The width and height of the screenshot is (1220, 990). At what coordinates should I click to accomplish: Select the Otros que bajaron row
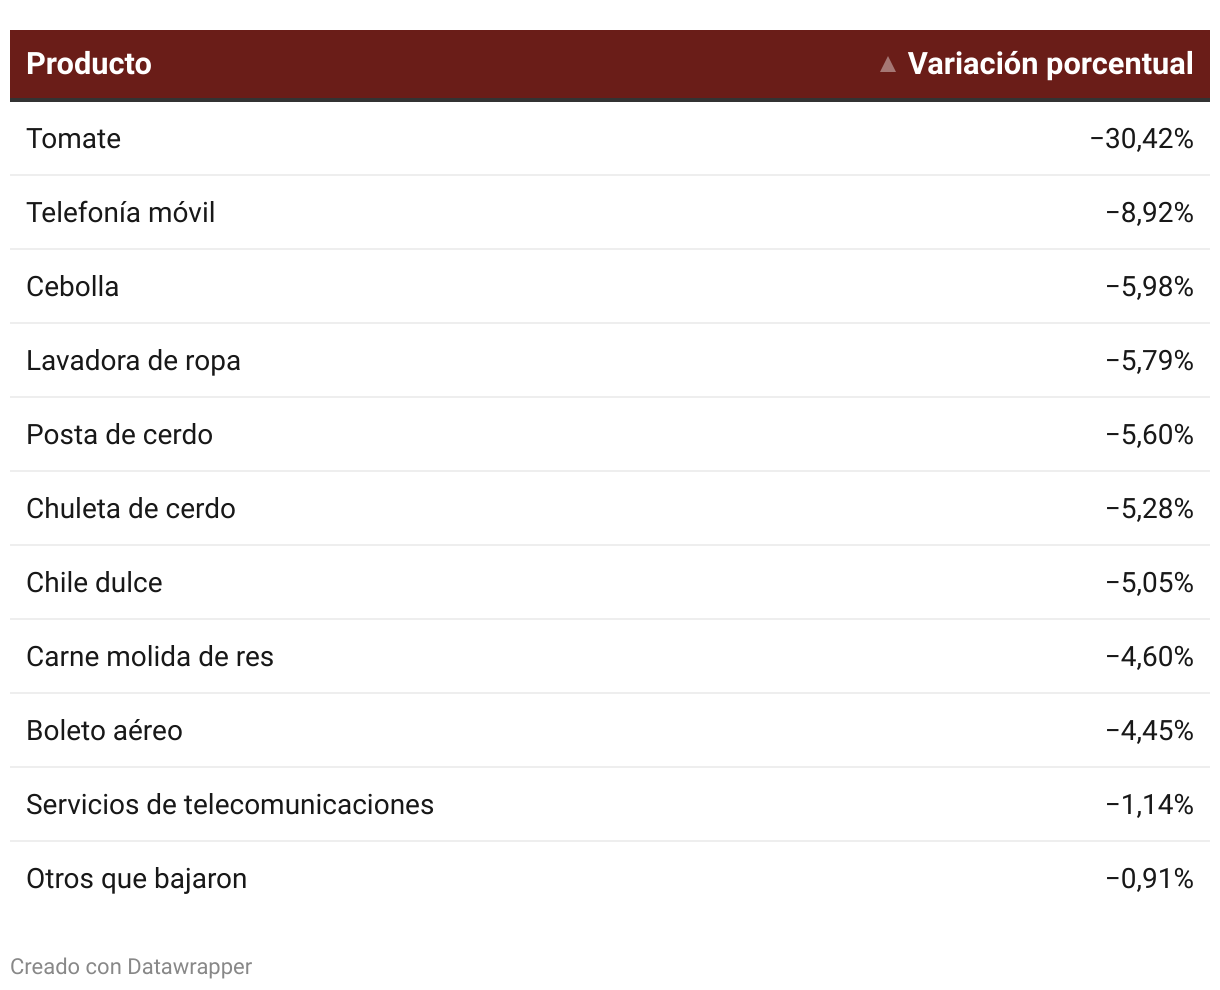click(x=610, y=879)
